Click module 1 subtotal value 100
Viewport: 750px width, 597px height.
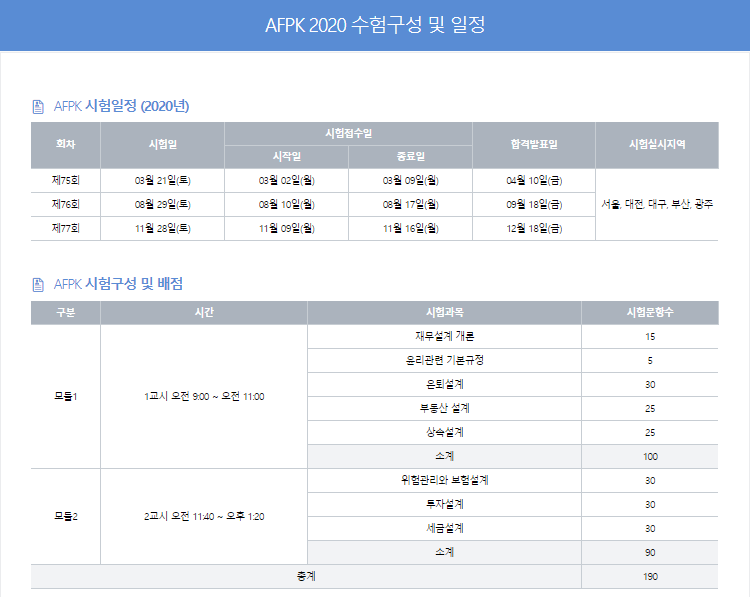coord(650,456)
